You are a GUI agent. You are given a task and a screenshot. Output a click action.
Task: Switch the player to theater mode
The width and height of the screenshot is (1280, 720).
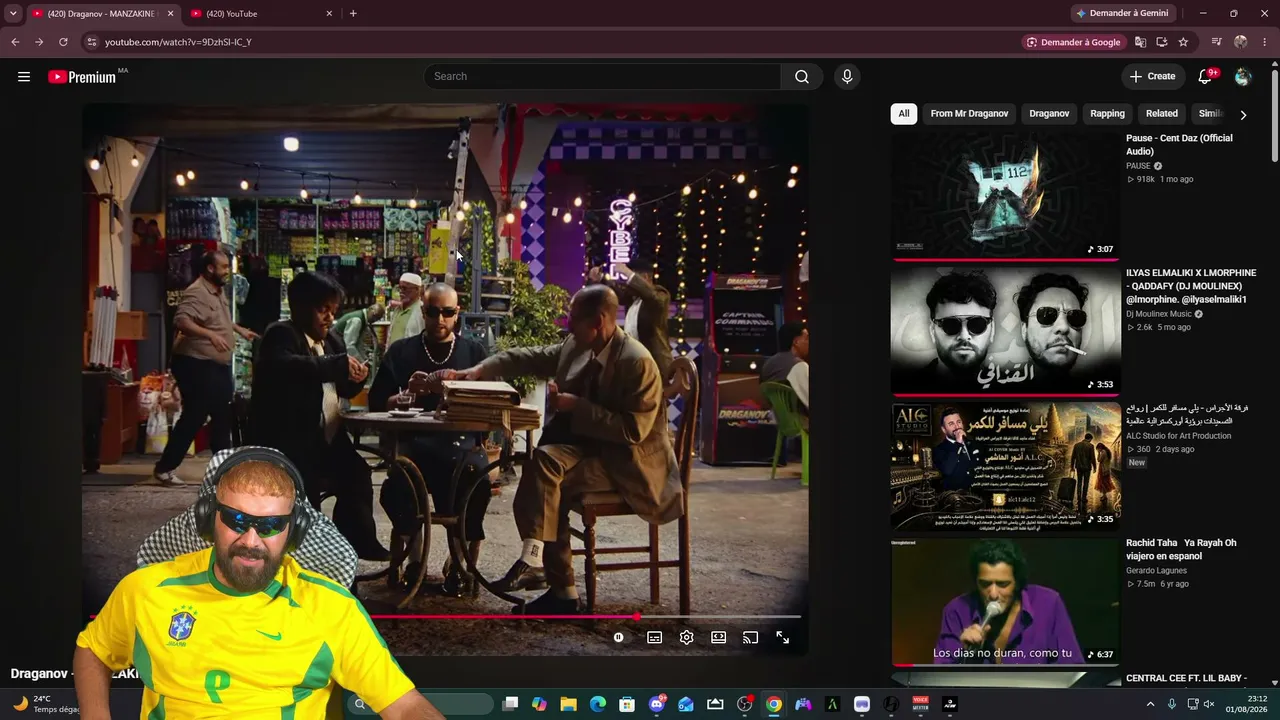click(x=718, y=638)
